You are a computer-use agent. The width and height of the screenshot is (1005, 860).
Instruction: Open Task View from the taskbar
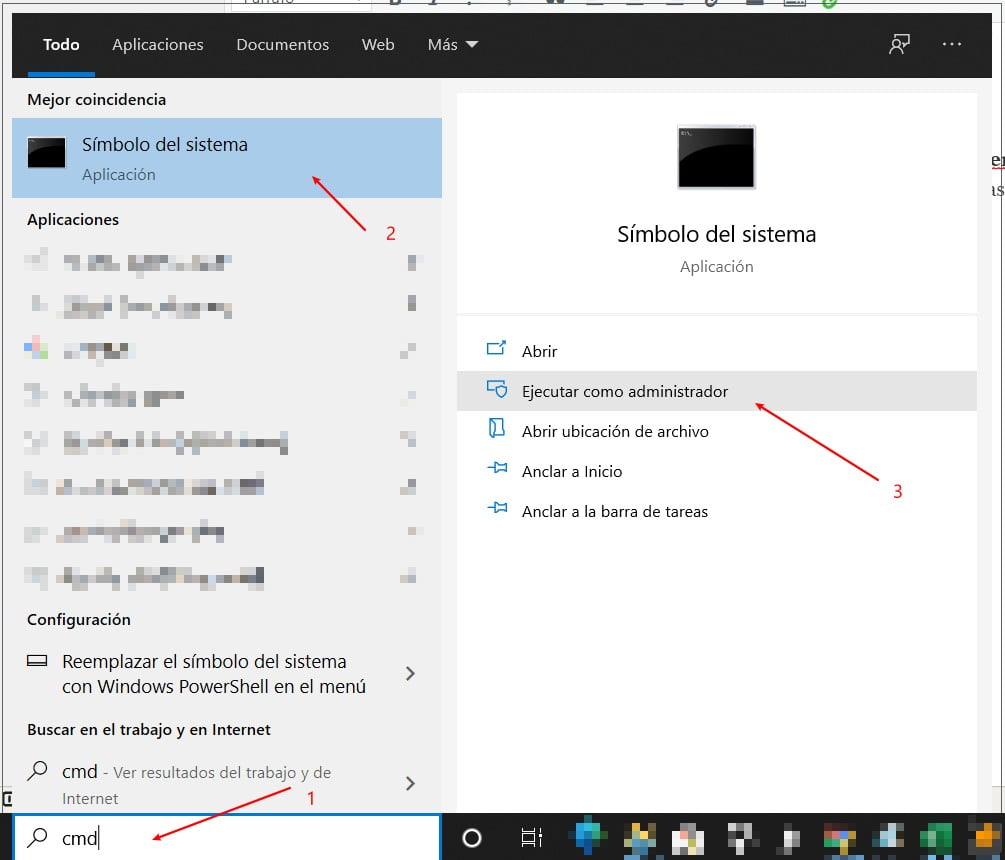(531, 838)
